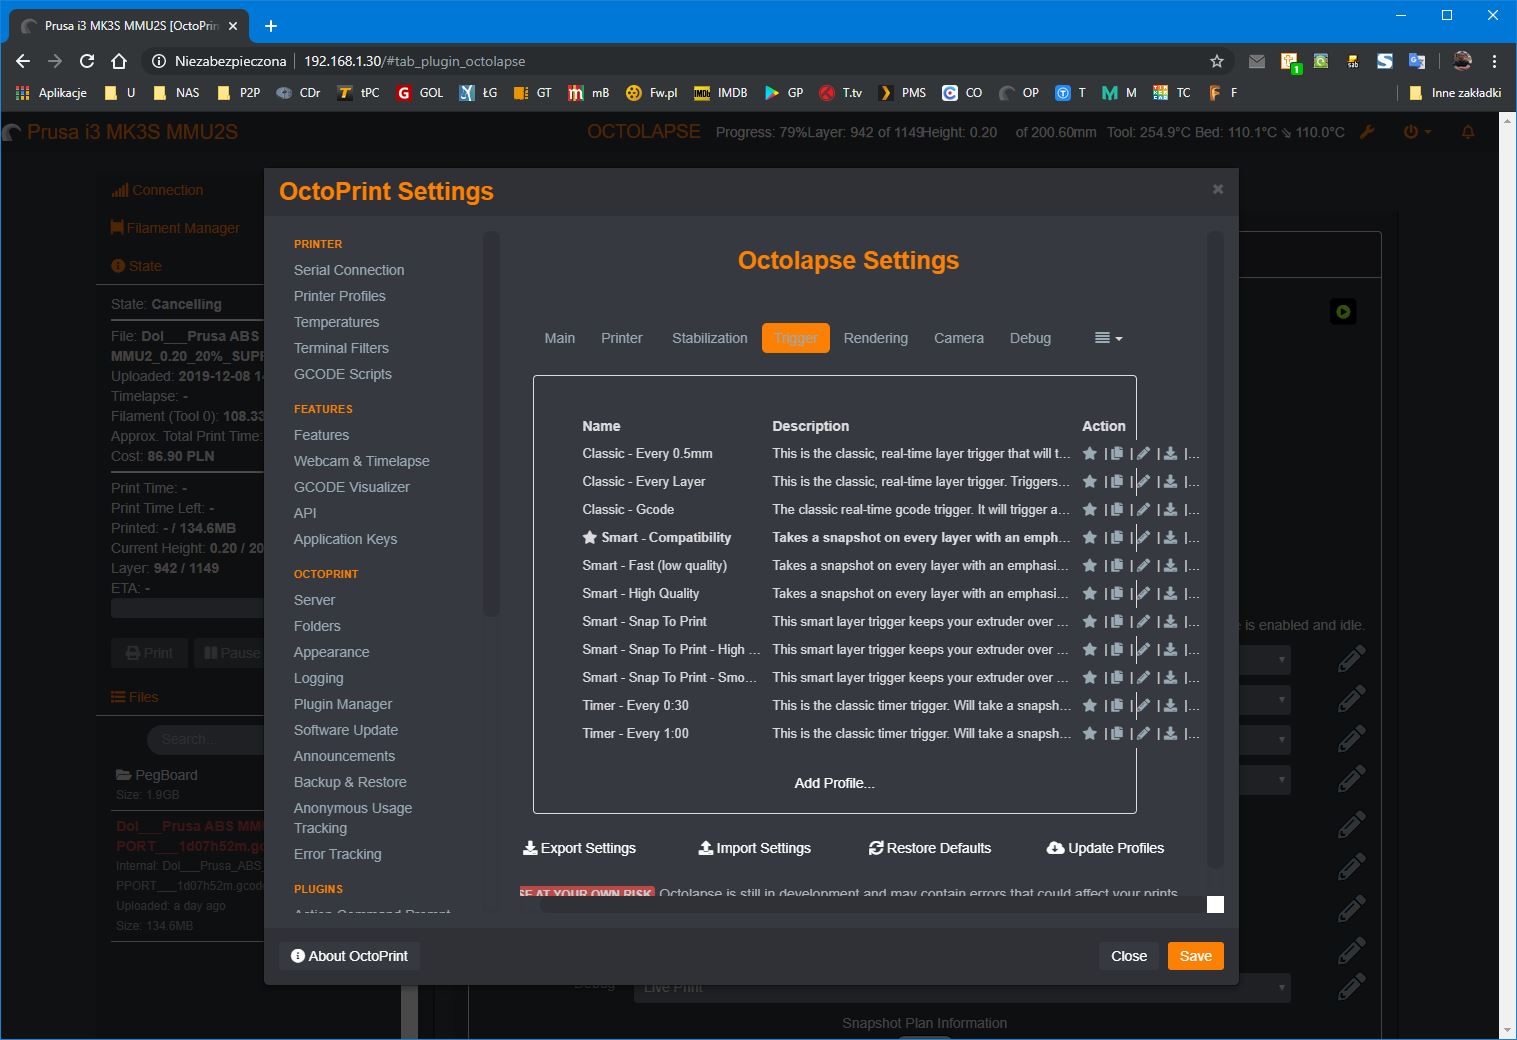Set Classic - Every 0.5mm as default with its star
The height and width of the screenshot is (1040, 1517).
1090,453
